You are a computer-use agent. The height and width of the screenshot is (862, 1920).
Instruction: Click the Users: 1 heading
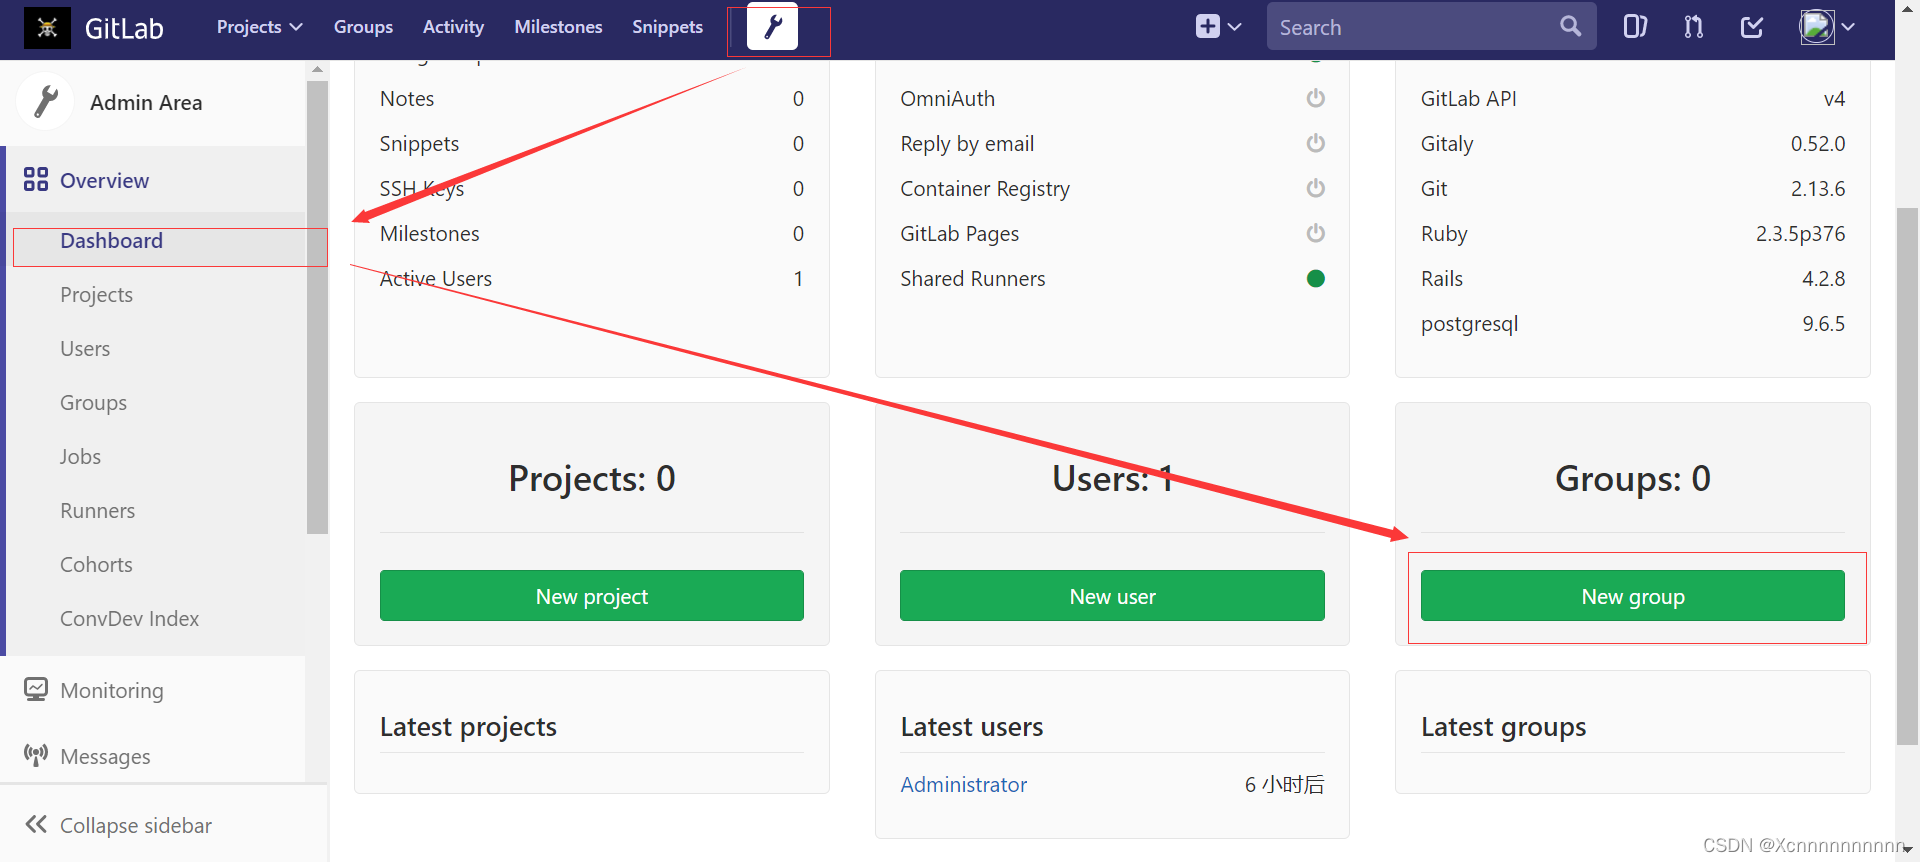tap(1112, 479)
